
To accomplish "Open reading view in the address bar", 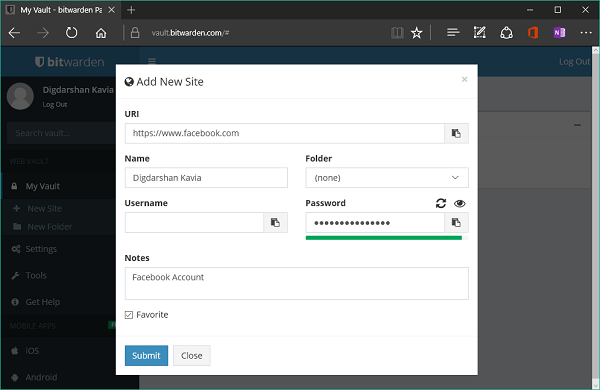I will (397, 33).
